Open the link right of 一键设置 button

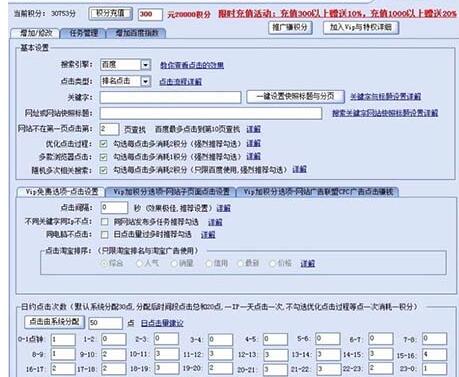point(385,97)
